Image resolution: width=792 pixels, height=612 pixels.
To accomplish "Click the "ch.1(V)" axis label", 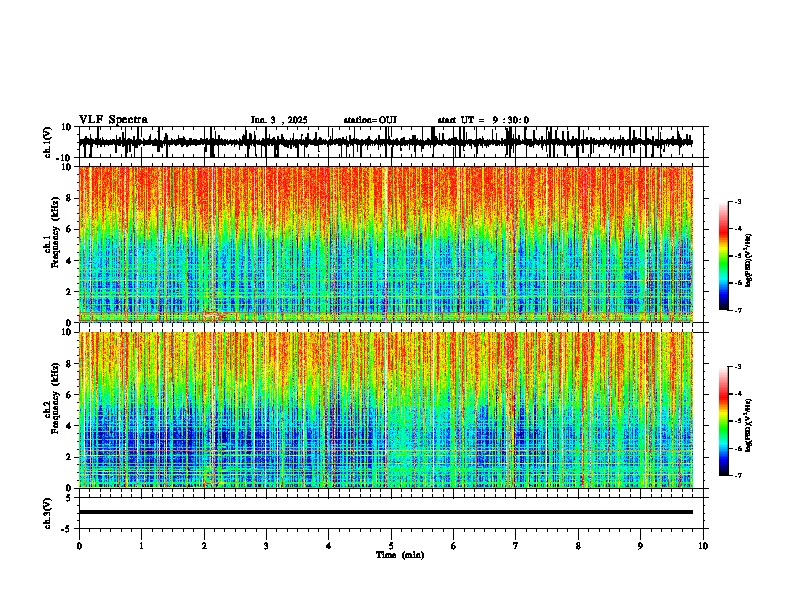I will (48, 142).
